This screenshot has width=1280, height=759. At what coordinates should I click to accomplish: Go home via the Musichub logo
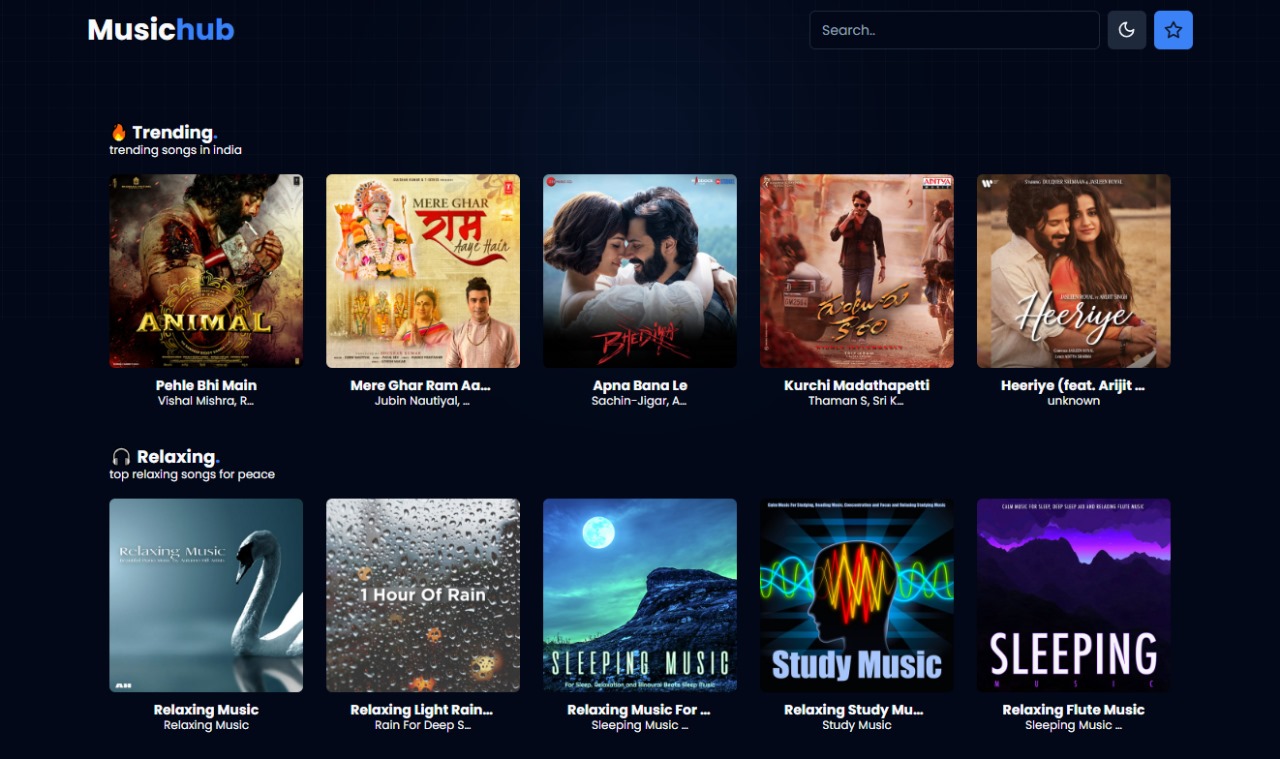tap(161, 30)
